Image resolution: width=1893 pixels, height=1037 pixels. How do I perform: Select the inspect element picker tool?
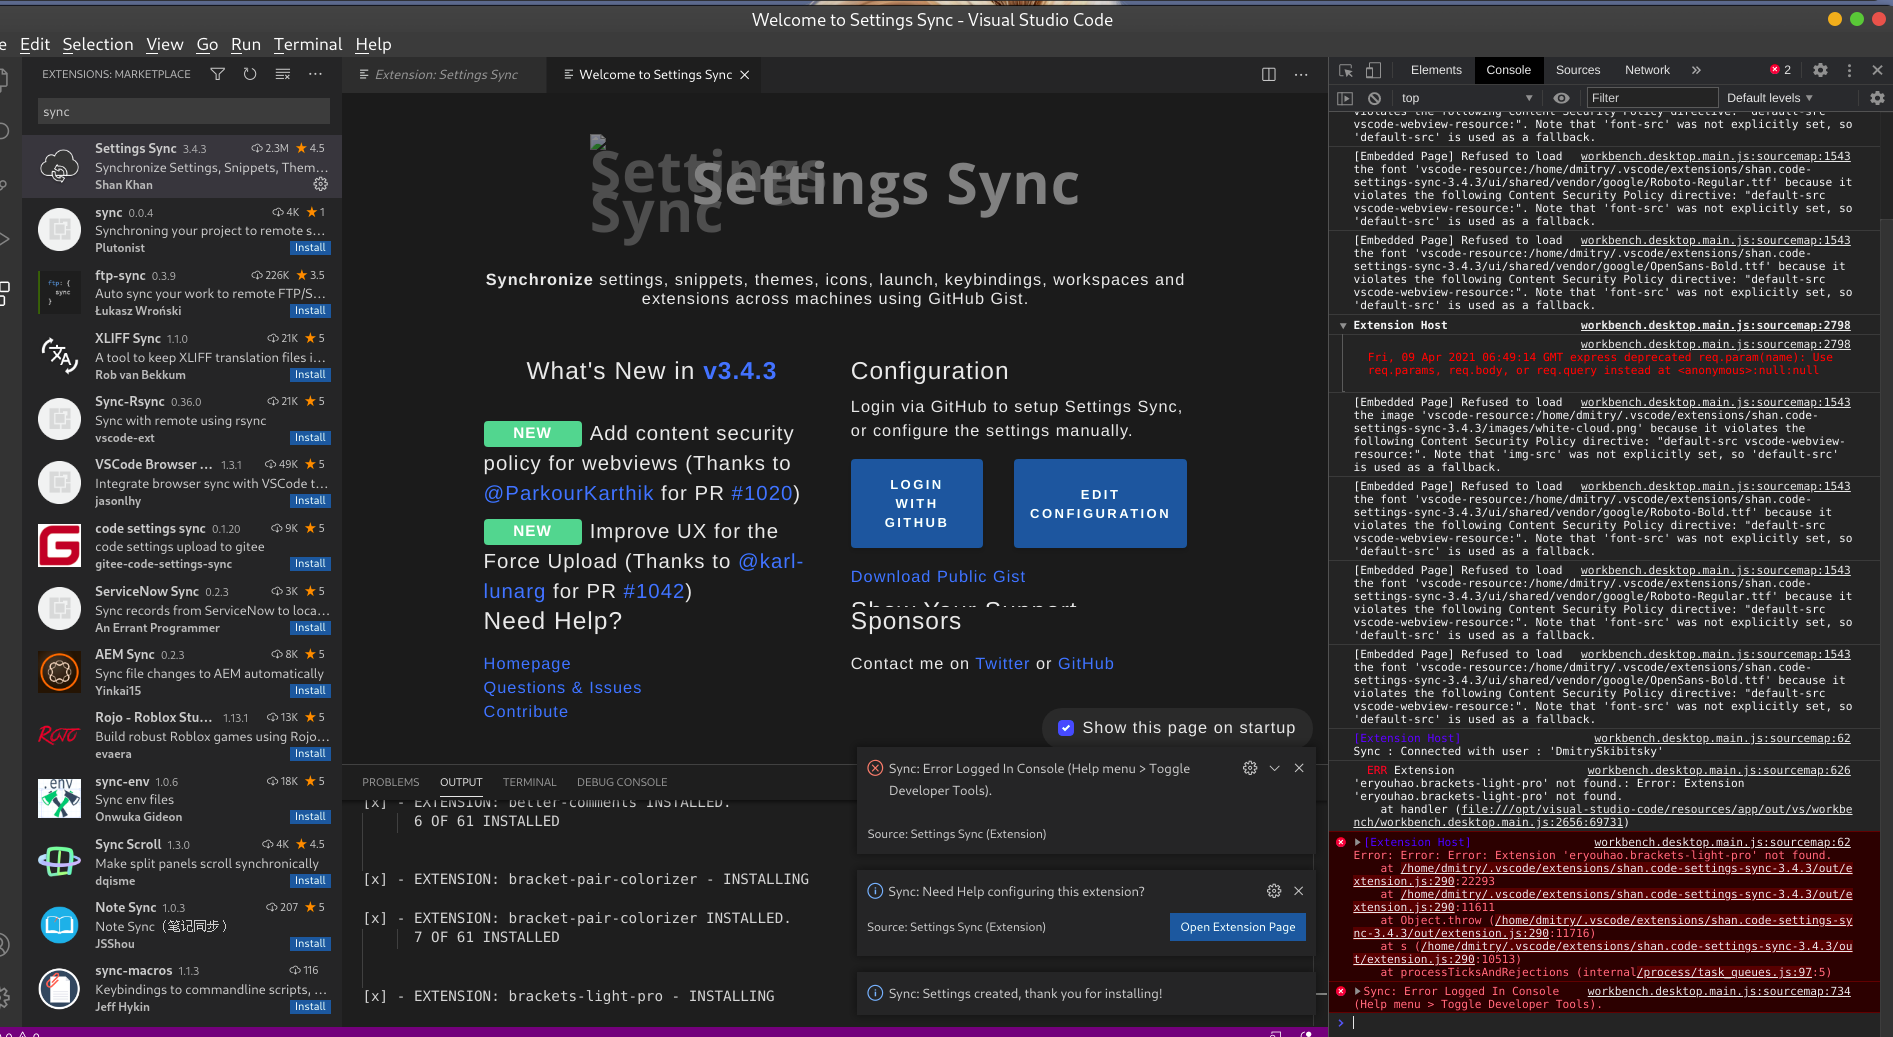pos(1346,70)
